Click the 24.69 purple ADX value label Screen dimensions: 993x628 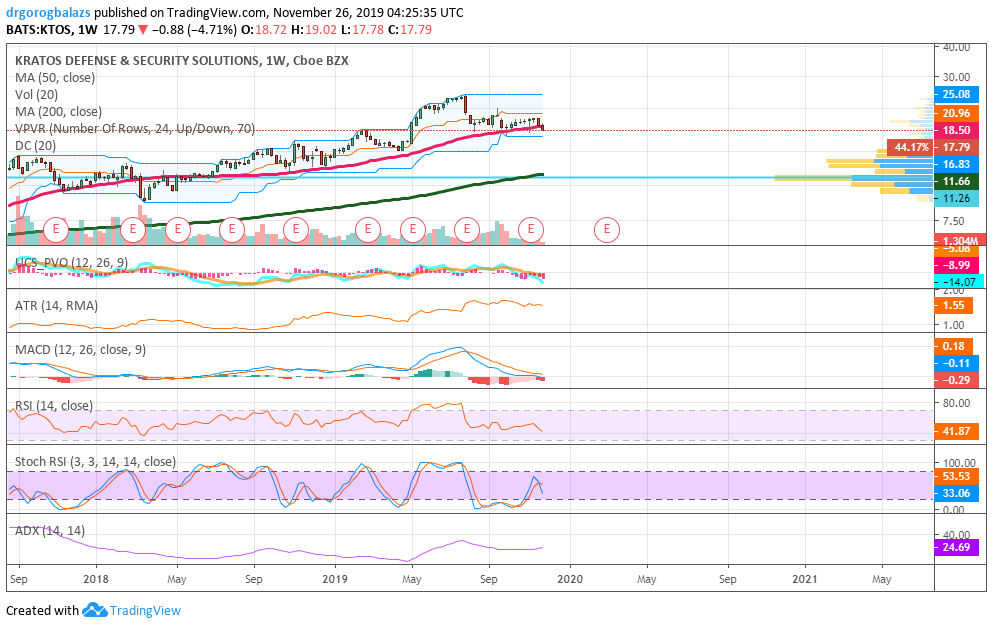956,547
